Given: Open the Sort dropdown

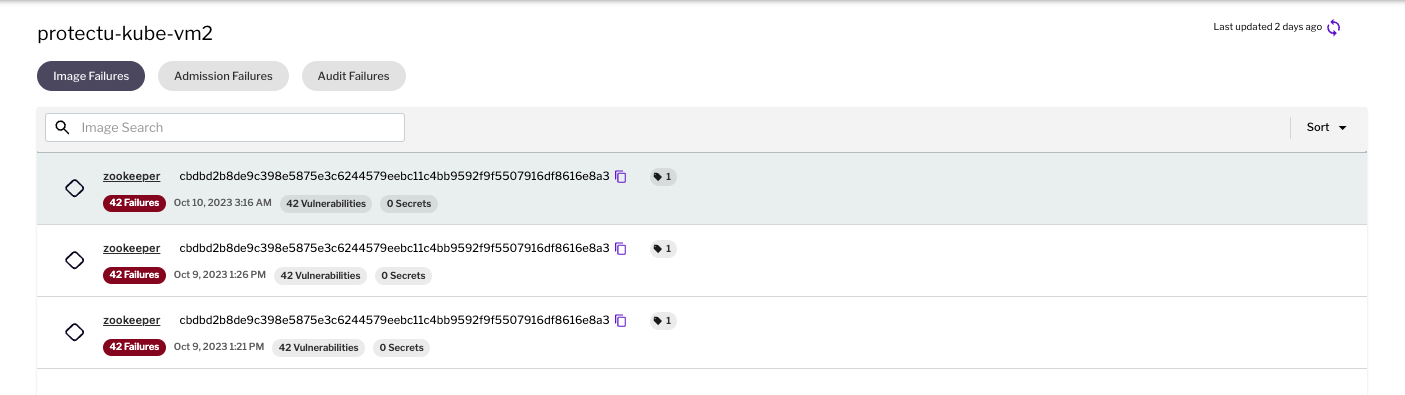Looking at the screenshot, I should pos(1327,127).
